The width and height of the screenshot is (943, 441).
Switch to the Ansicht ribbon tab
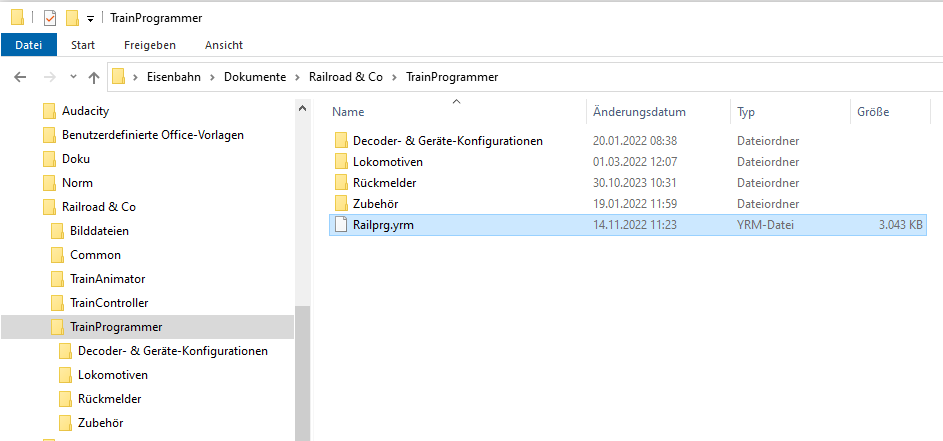coord(223,45)
